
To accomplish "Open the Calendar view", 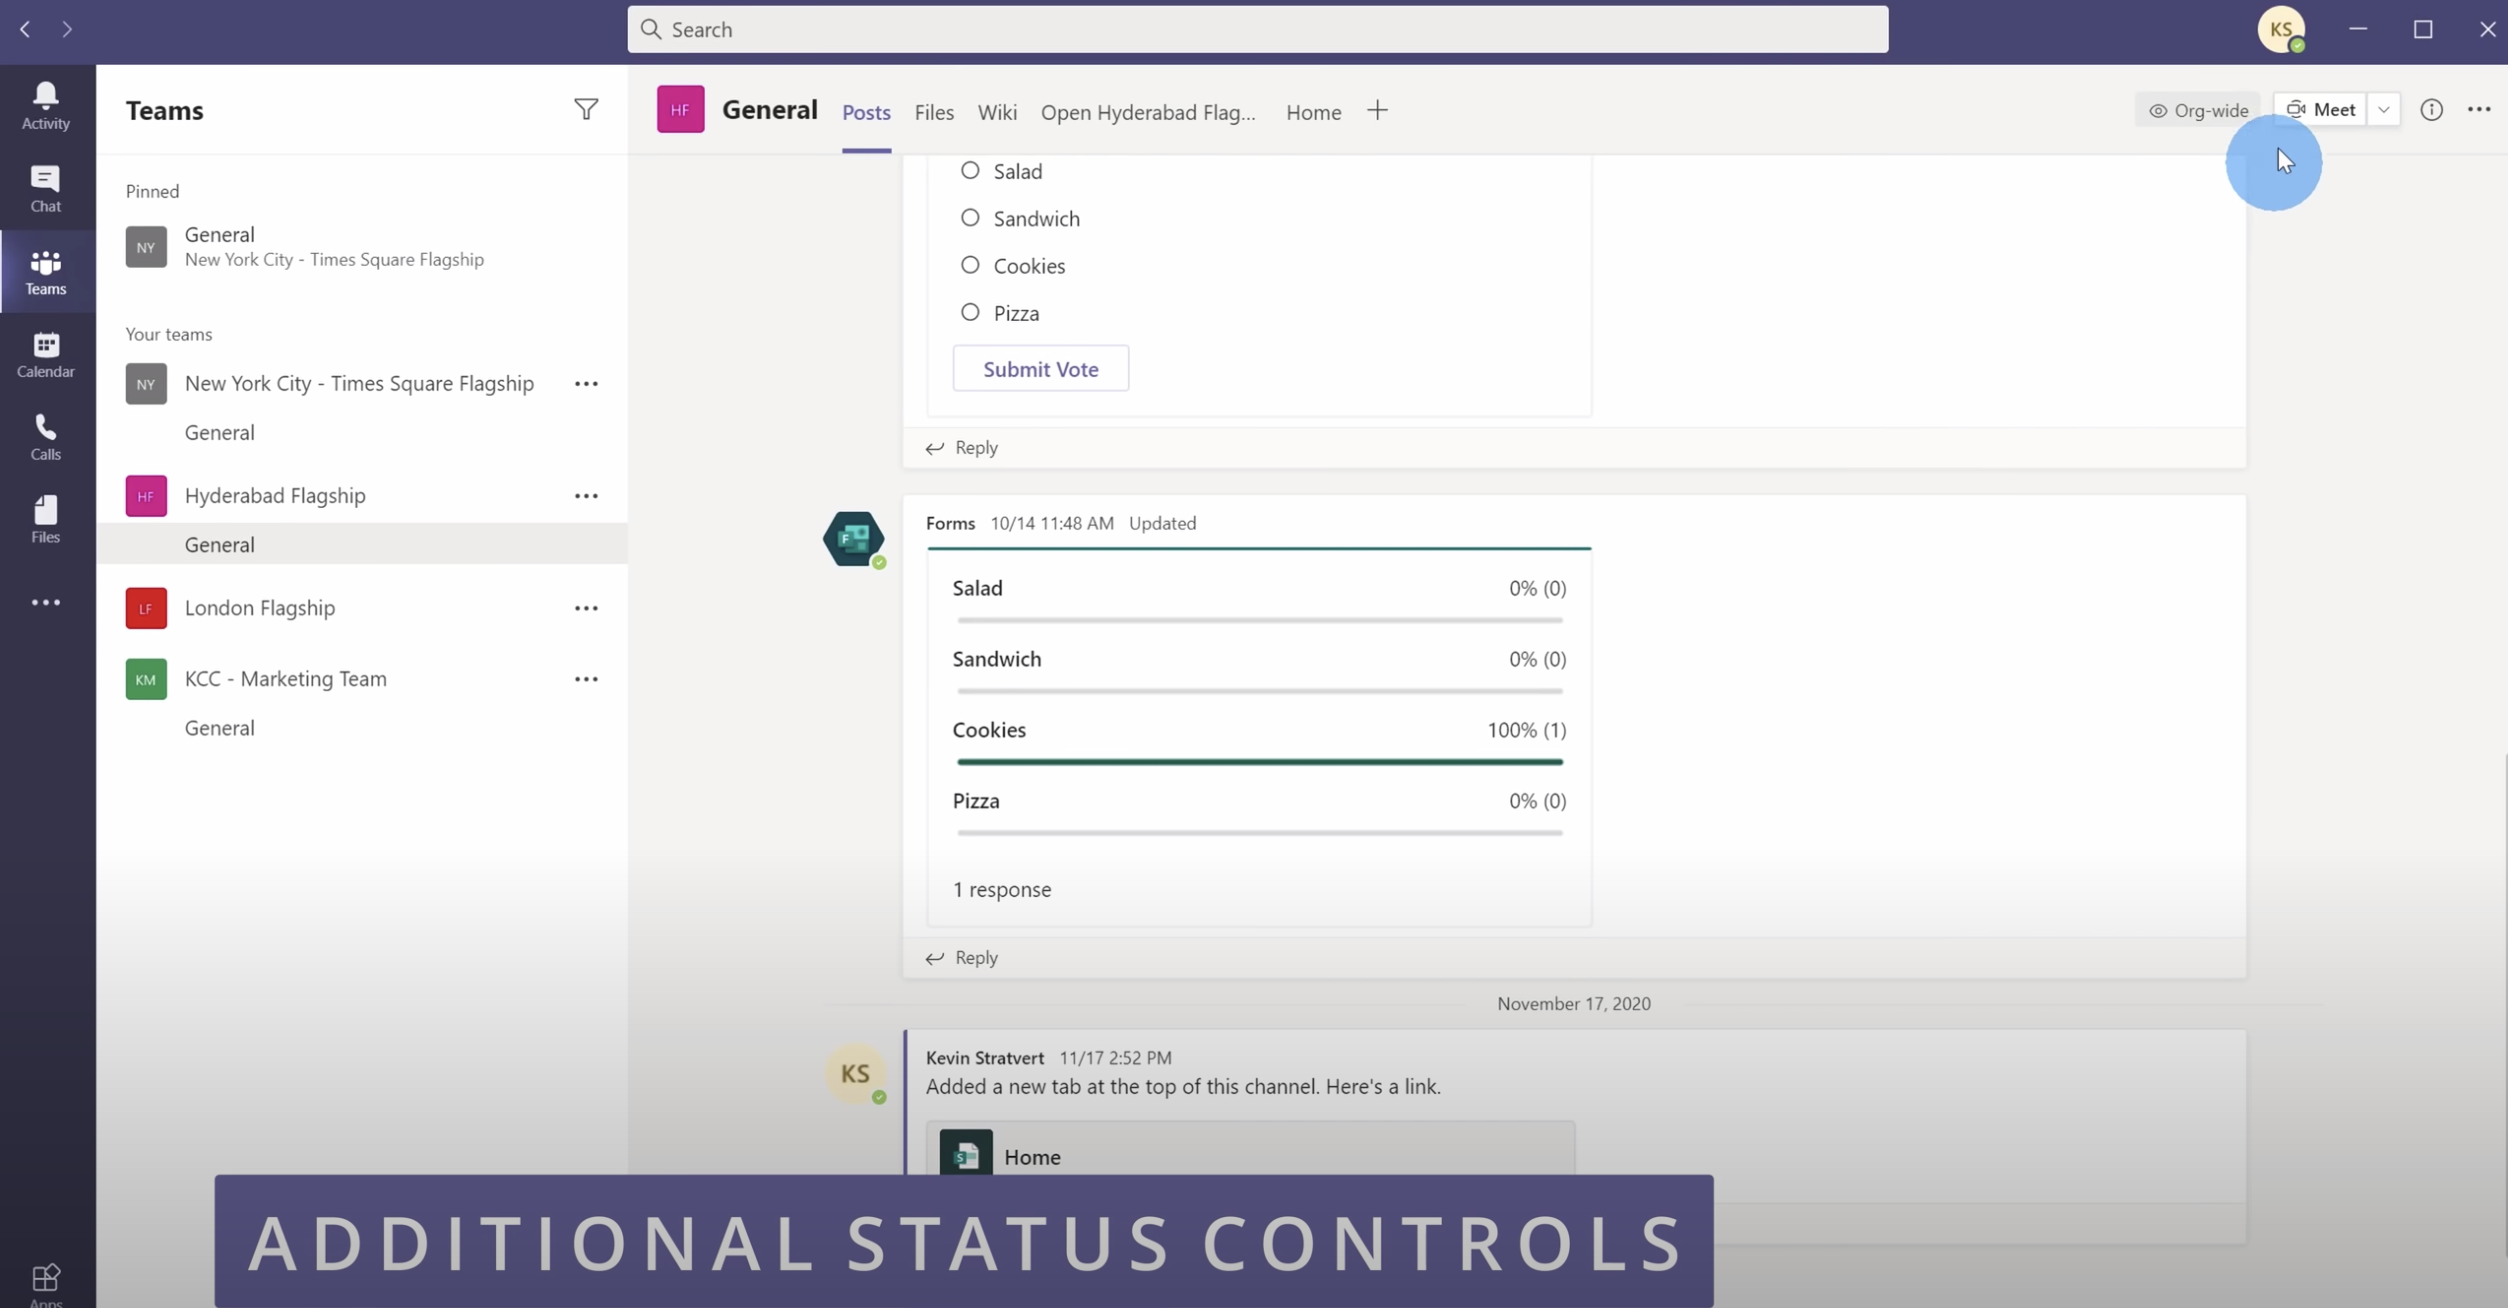I will [x=46, y=353].
